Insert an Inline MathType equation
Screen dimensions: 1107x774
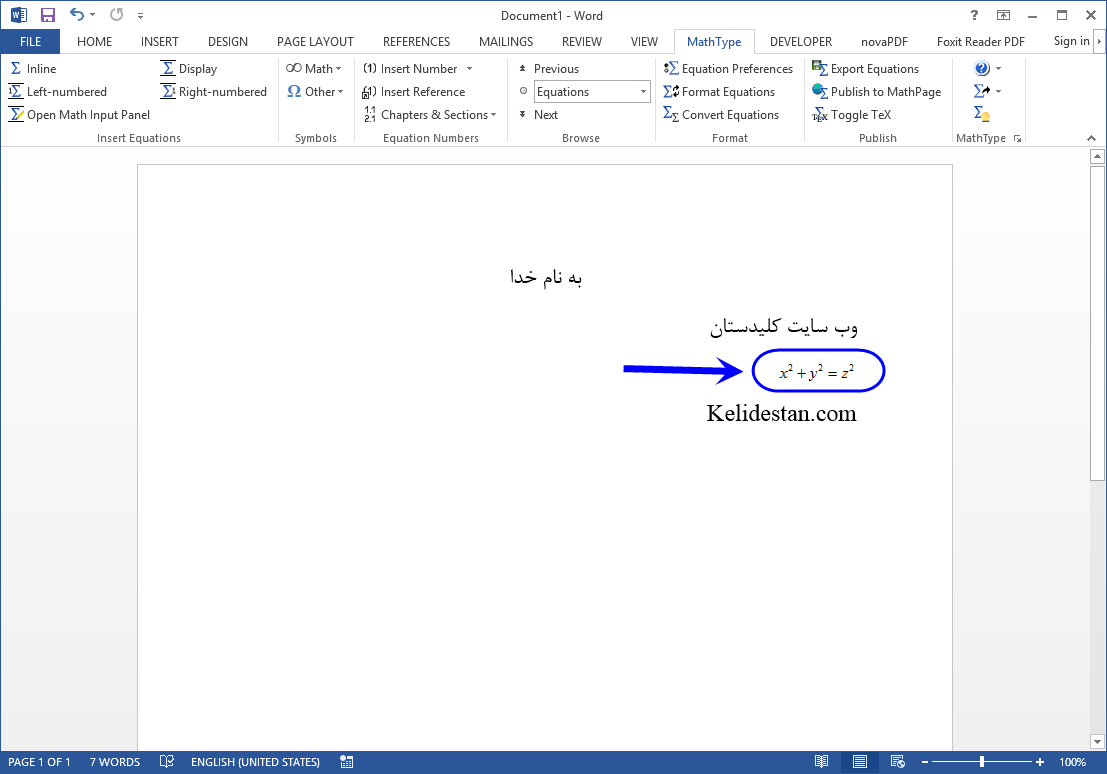[x=33, y=69]
